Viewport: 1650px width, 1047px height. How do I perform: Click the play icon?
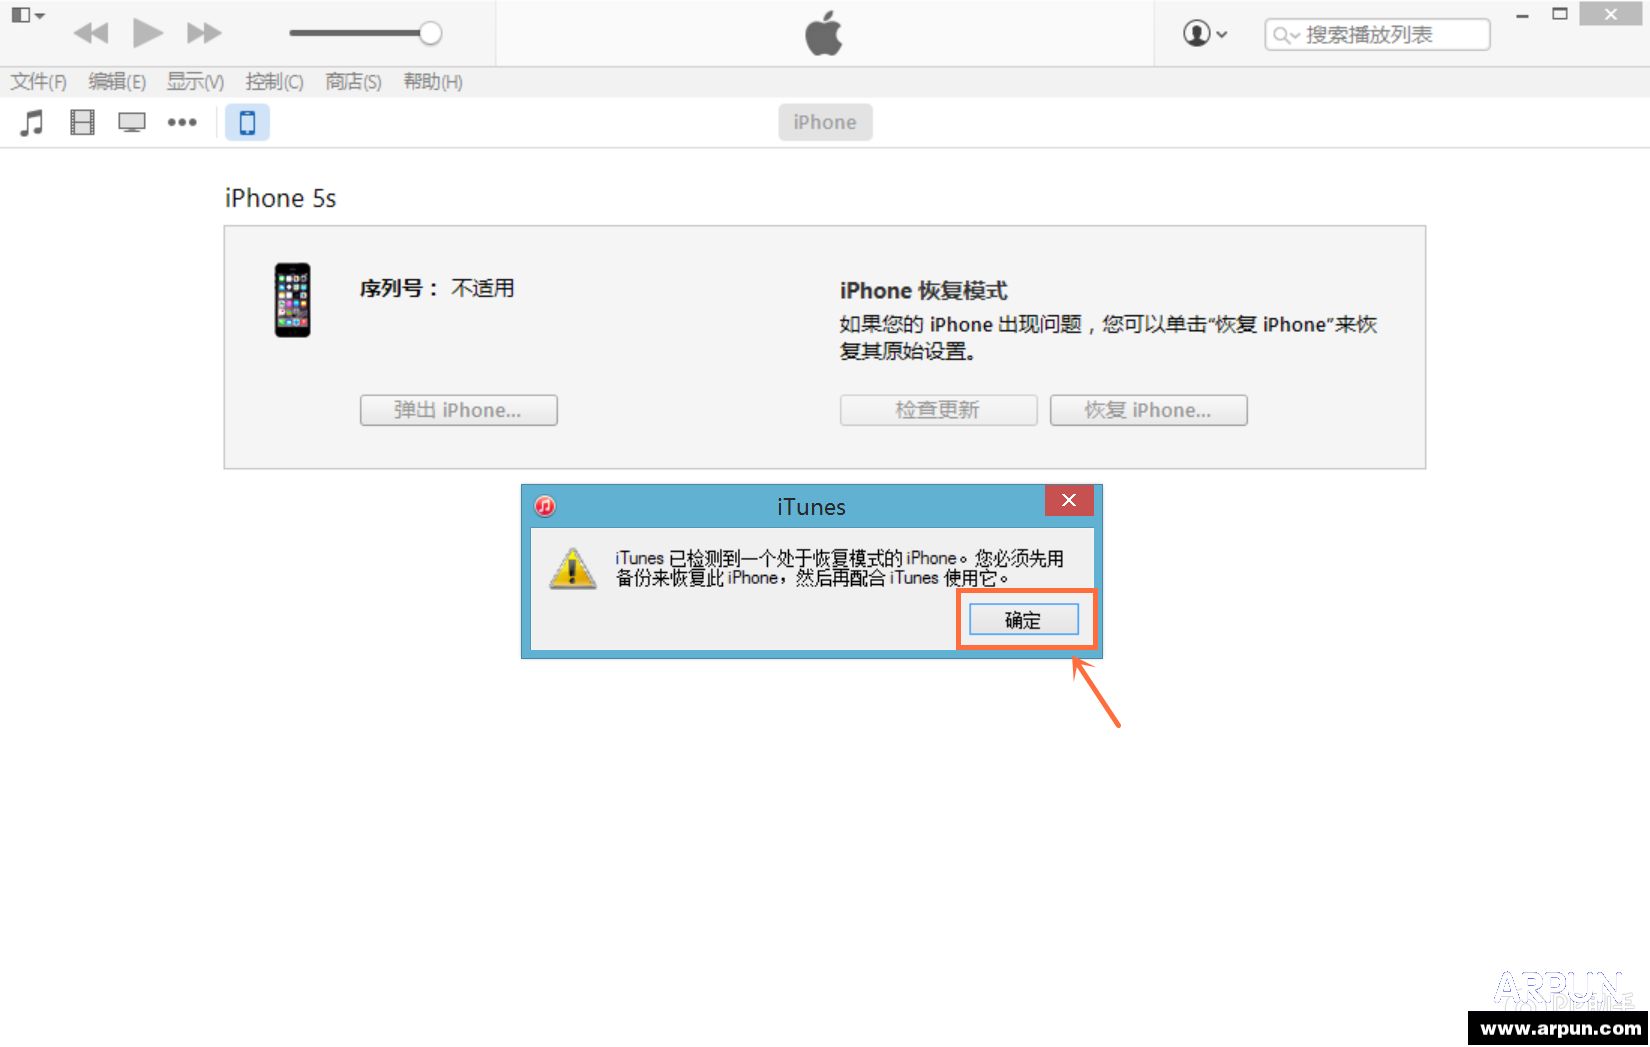(147, 32)
